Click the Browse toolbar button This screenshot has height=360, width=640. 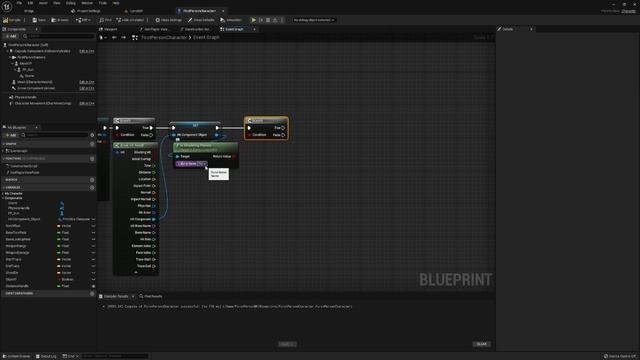coord(60,20)
